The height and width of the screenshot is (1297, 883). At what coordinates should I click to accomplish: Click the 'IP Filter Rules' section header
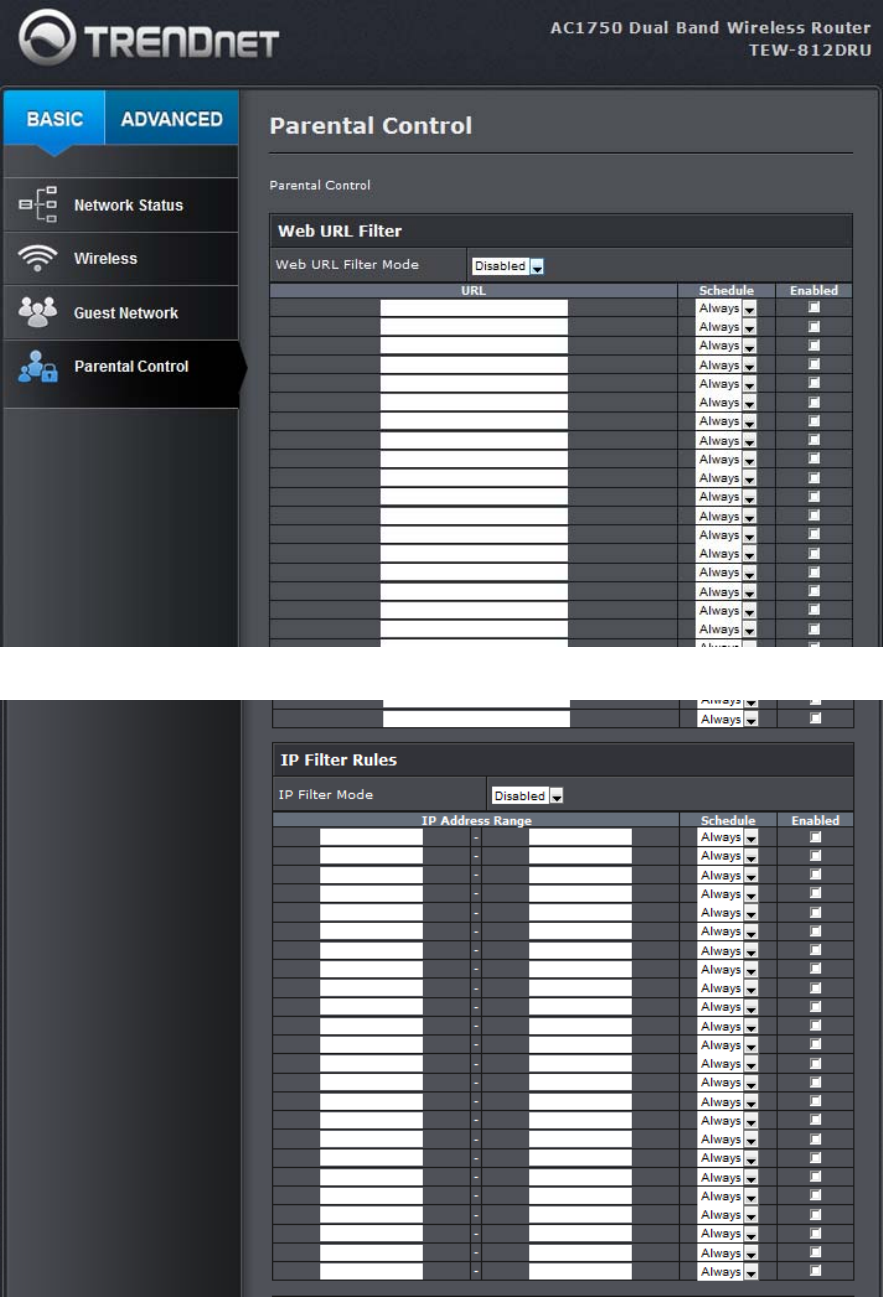337,760
